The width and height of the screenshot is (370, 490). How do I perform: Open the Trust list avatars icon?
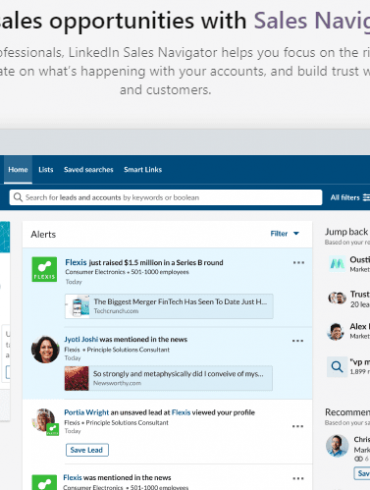pyautogui.click(x=337, y=298)
